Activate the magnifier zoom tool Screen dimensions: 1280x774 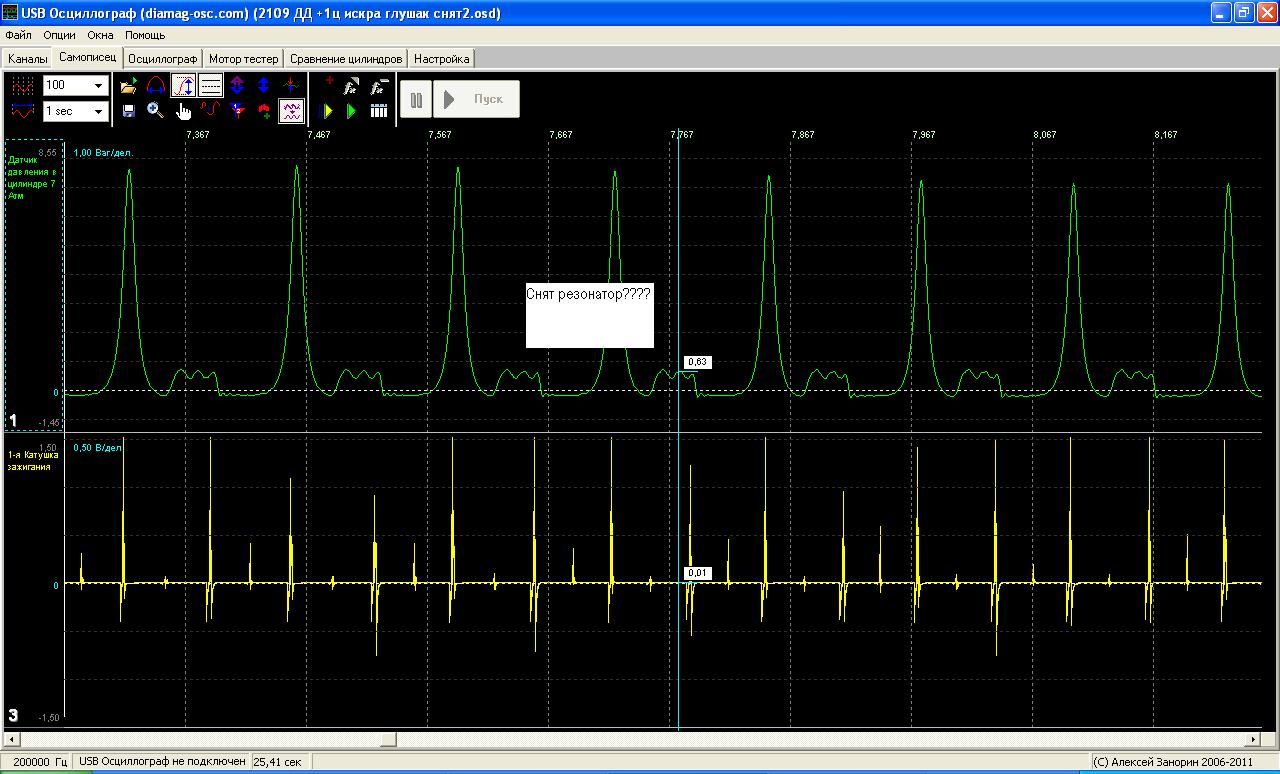(x=155, y=111)
